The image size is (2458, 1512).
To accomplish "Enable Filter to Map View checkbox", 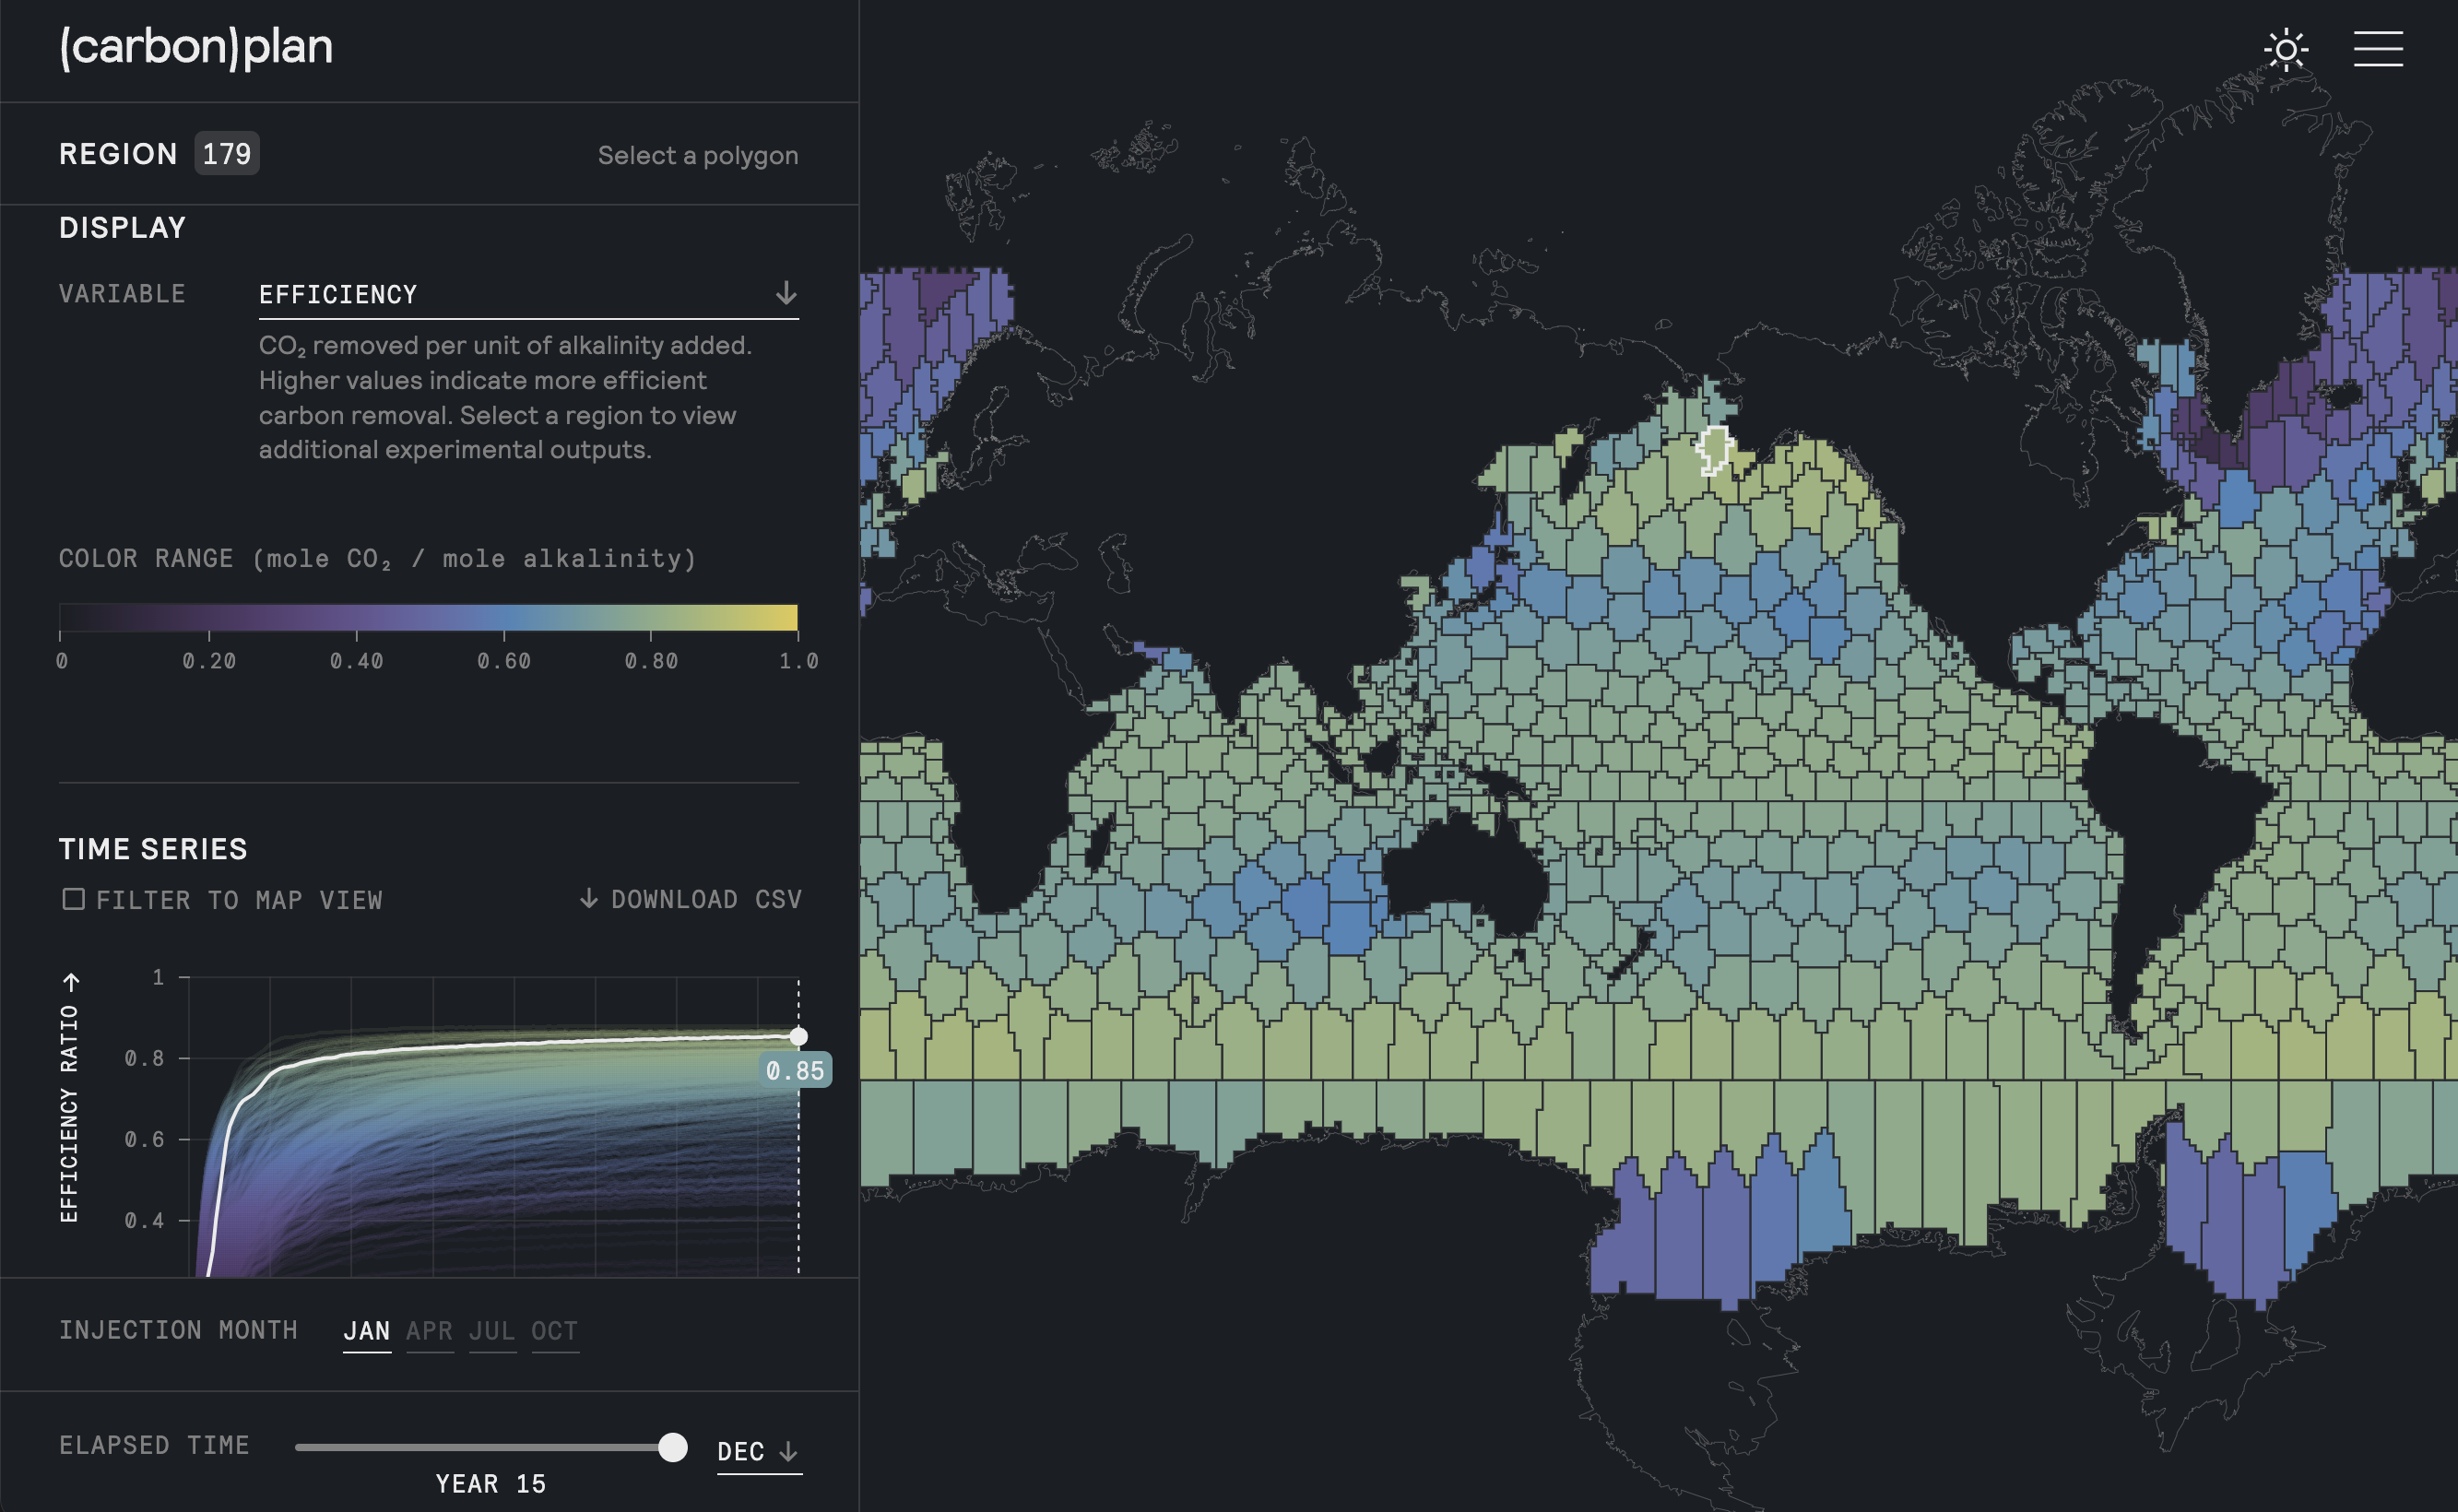I will pyautogui.click(x=73, y=899).
